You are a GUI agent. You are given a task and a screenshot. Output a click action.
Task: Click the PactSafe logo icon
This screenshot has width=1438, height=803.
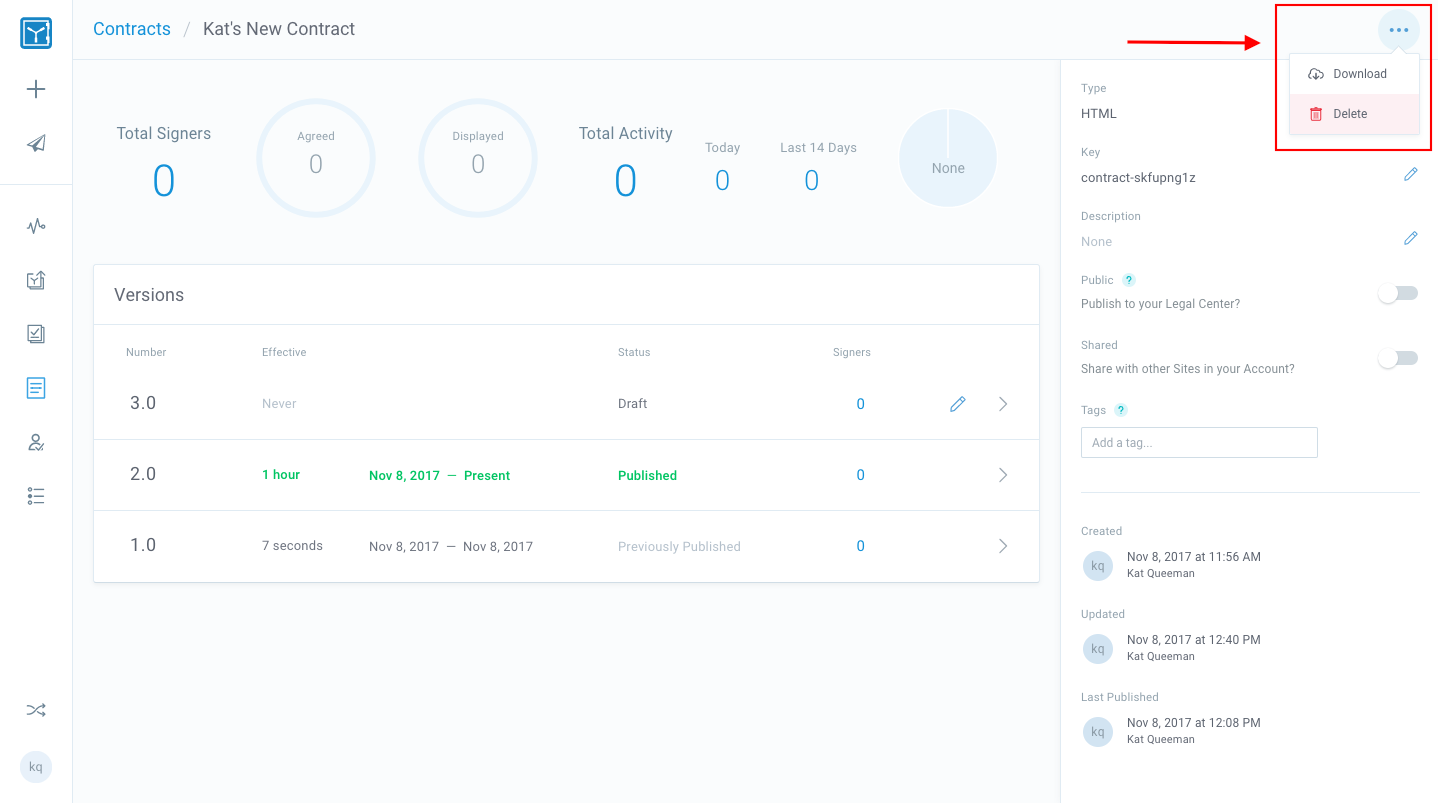coord(36,34)
